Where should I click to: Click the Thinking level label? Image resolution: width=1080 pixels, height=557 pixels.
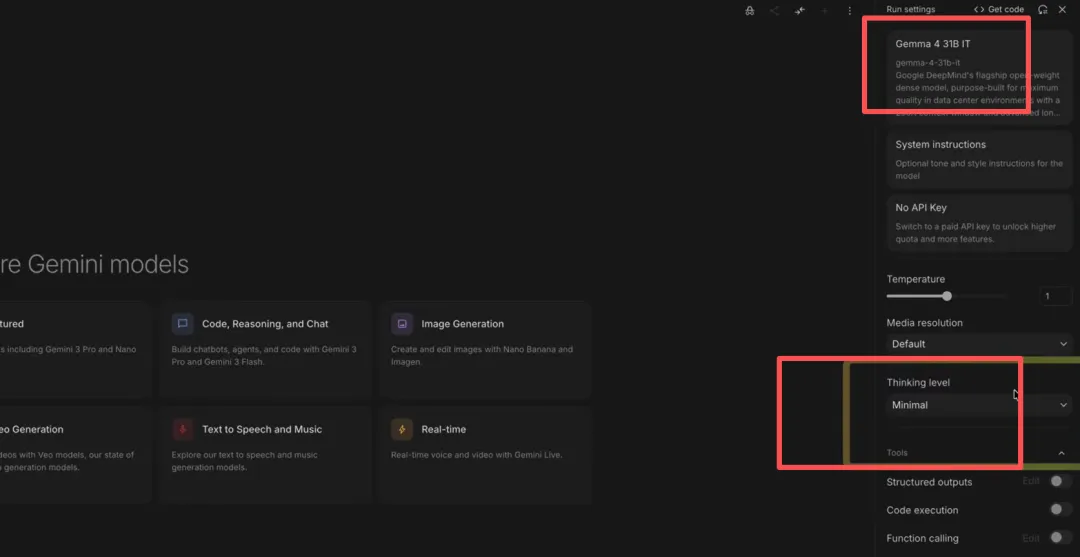point(918,382)
